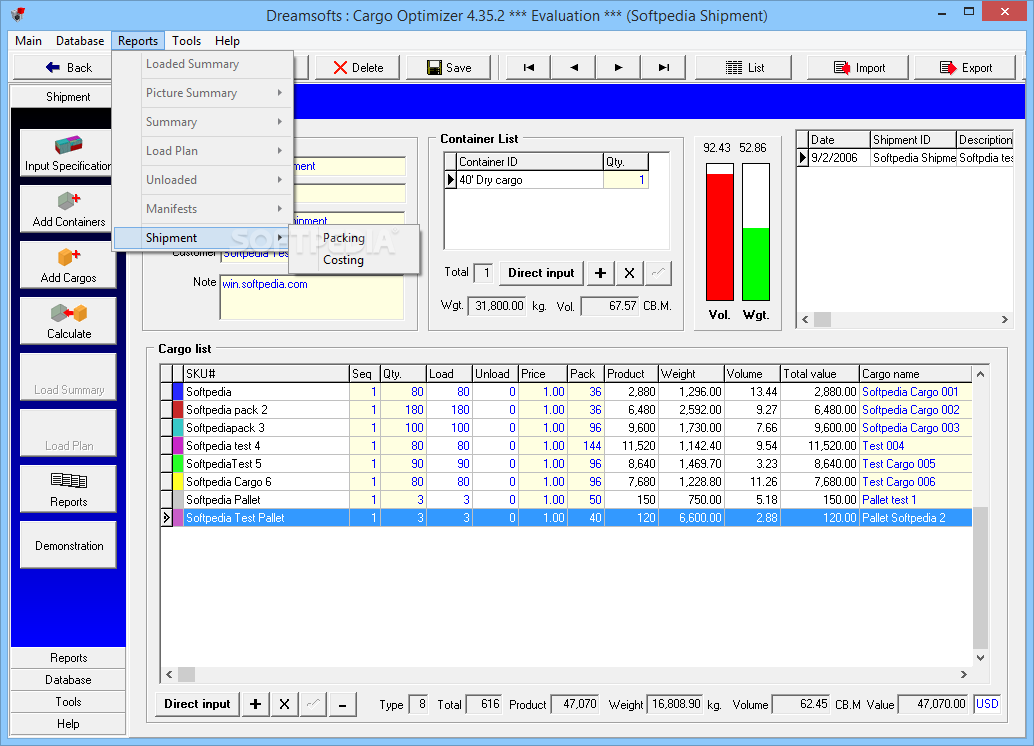The width and height of the screenshot is (1034, 746).
Task: Go to the previous record
Action: tap(573, 67)
